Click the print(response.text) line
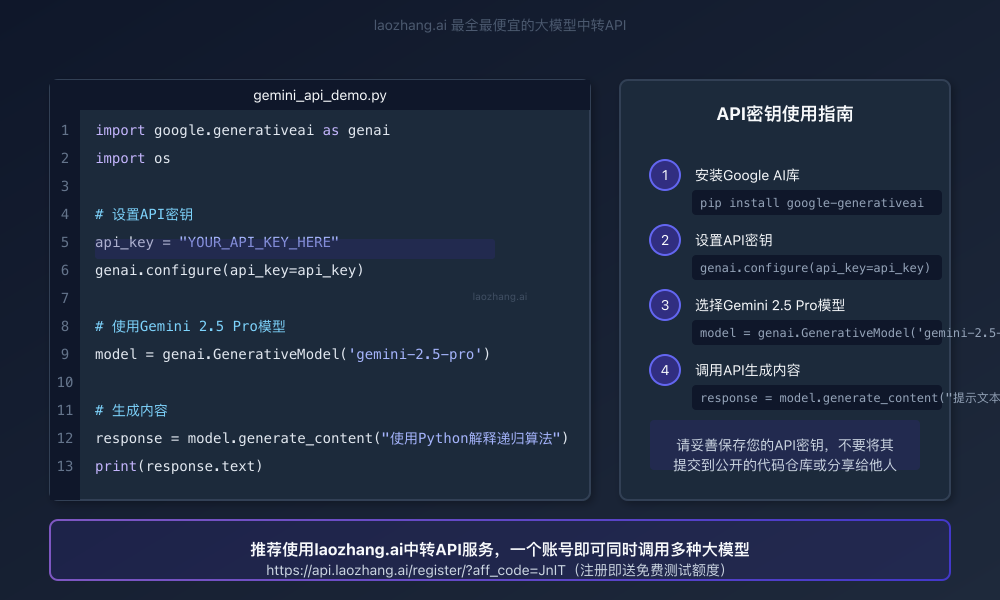This screenshot has width=1000, height=600. pyautogui.click(x=179, y=466)
